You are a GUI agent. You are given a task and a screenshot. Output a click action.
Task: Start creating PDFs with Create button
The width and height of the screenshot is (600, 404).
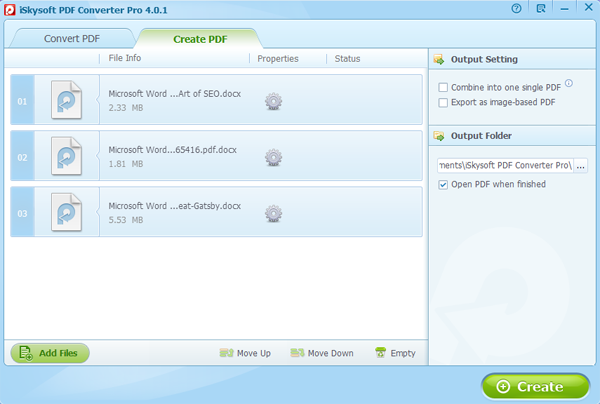[535, 386]
